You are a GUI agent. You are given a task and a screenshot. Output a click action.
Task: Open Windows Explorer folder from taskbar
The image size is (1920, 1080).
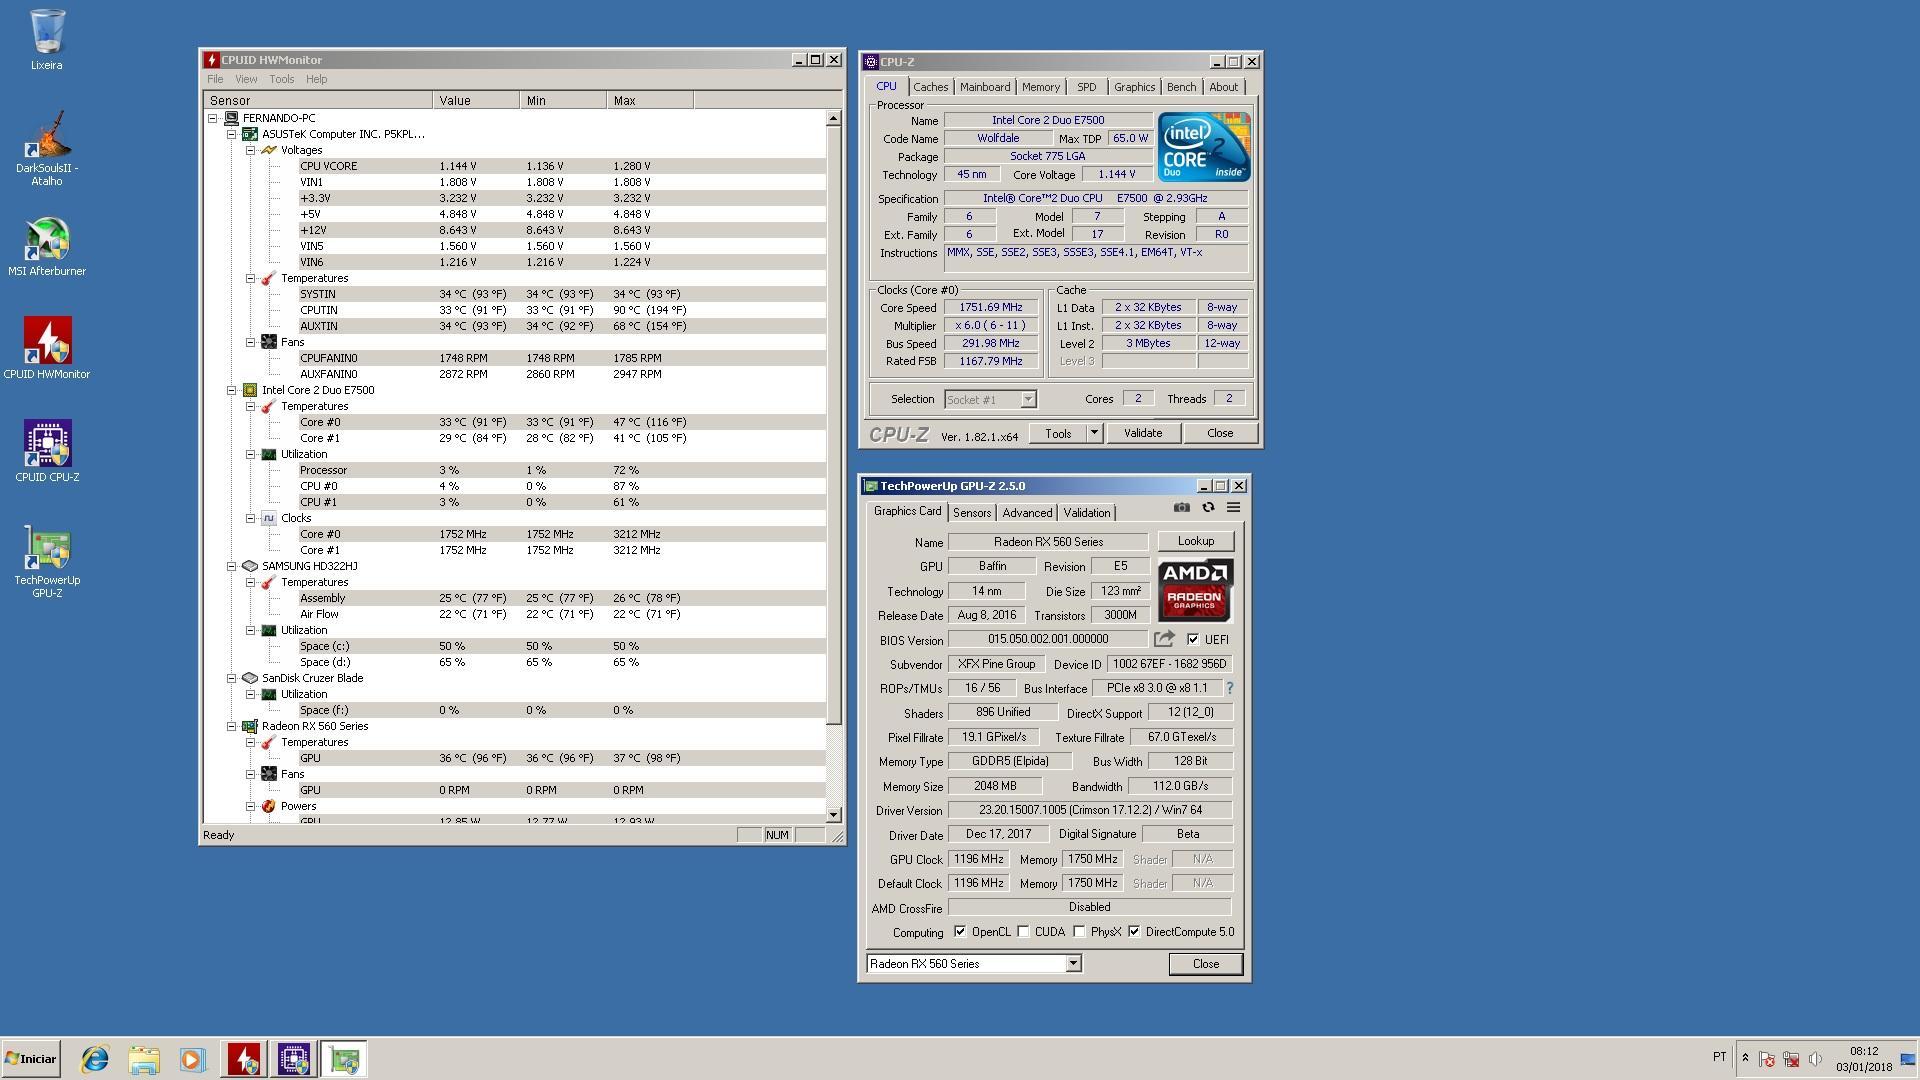tap(144, 1059)
